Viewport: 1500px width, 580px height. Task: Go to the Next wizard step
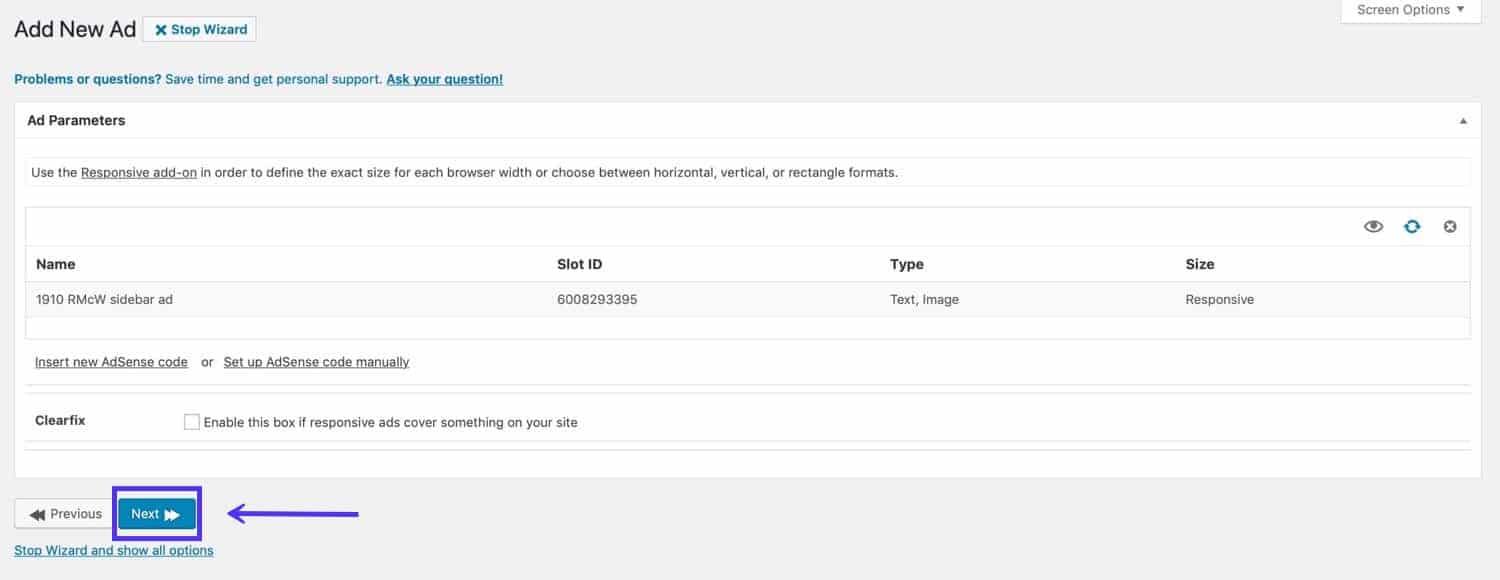[x=156, y=514]
